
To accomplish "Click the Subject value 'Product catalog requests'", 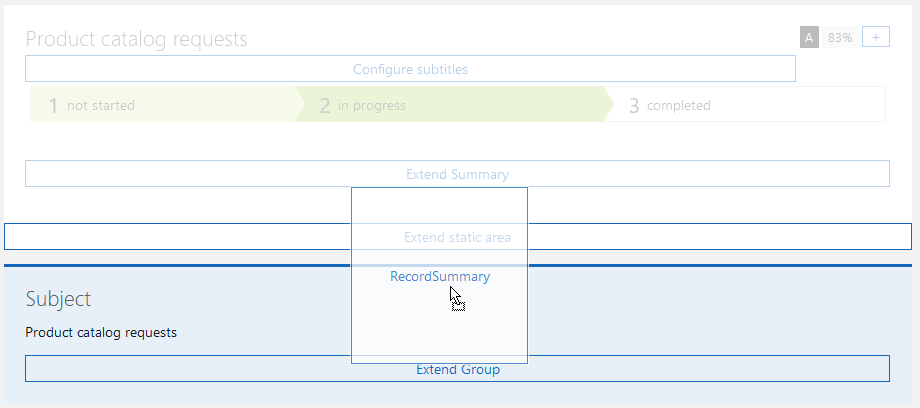I will tap(101, 332).
